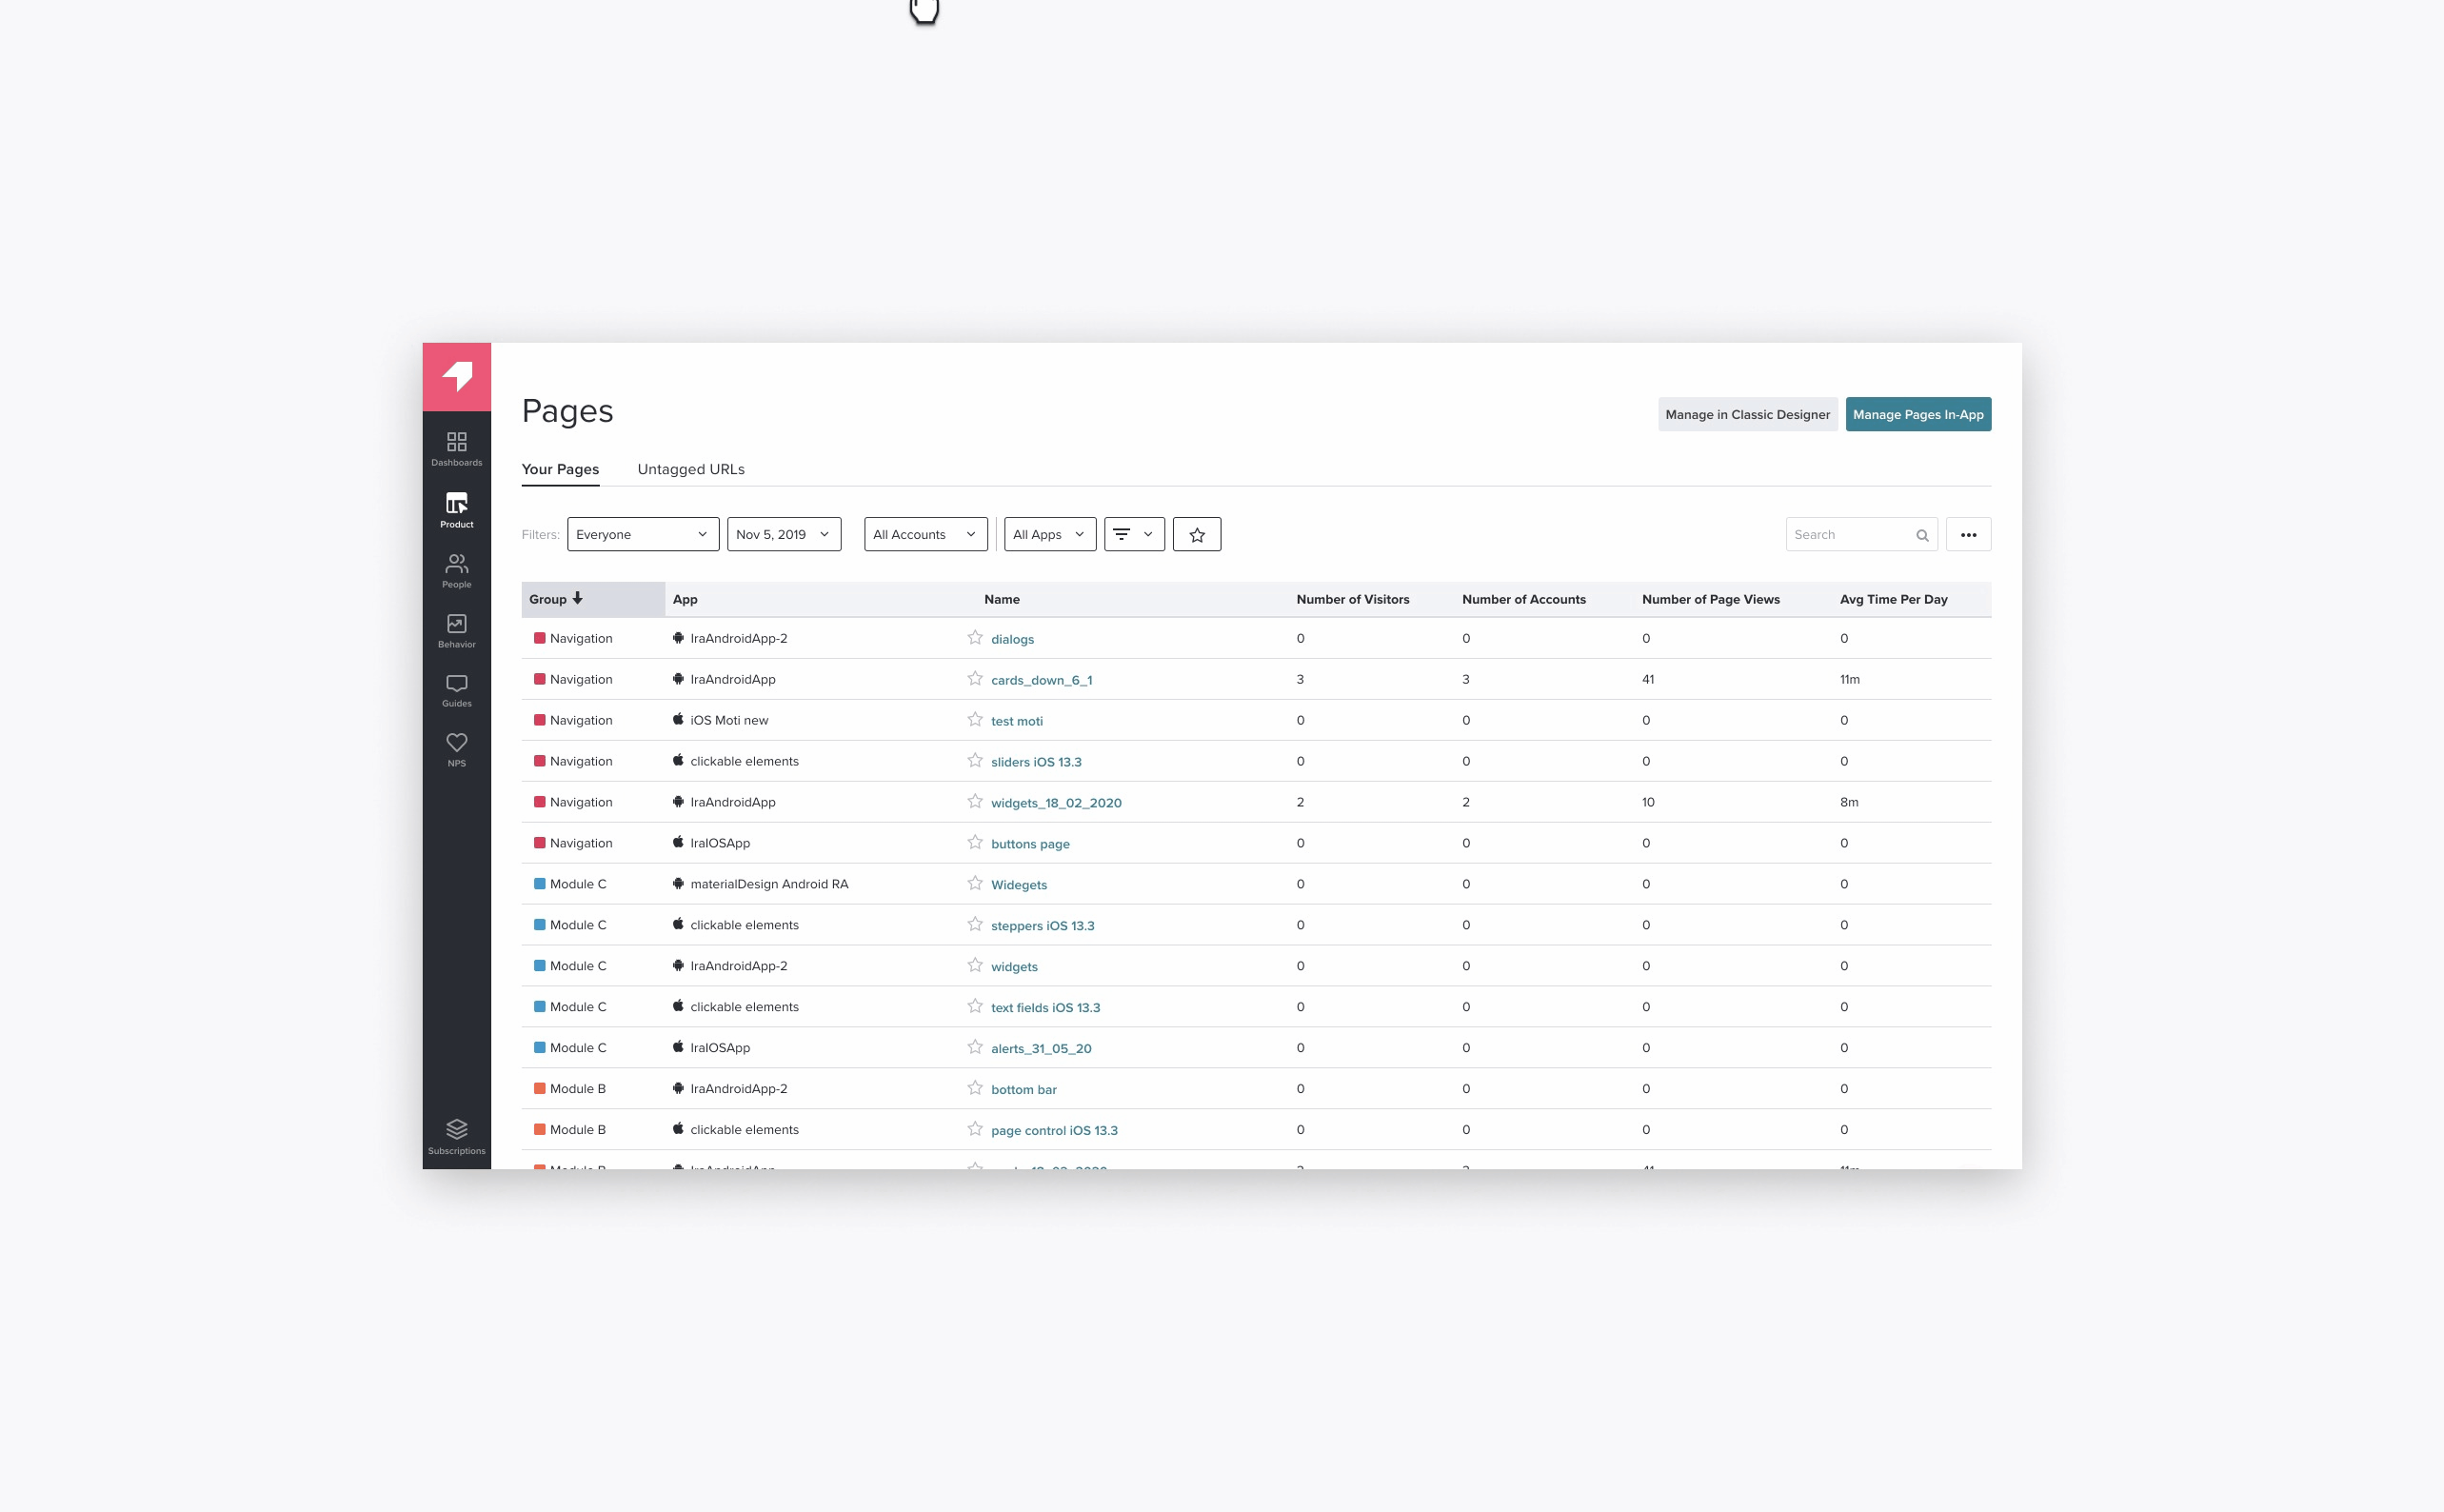Open the widgets_18_02_2020 page link
The width and height of the screenshot is (2444, 1512).
[1055, 803]
